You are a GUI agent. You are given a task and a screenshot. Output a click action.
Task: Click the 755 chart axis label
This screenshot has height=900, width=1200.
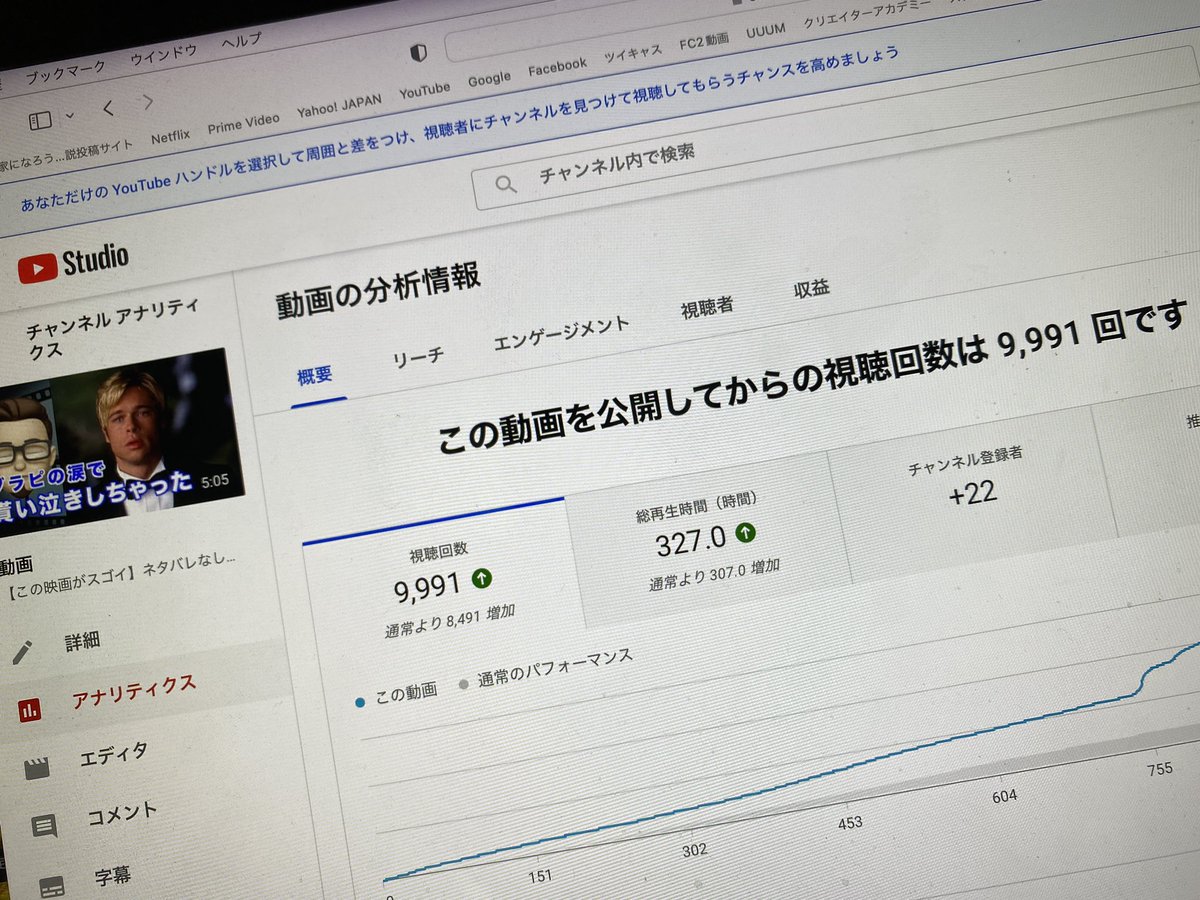[x=1160, y=768]
